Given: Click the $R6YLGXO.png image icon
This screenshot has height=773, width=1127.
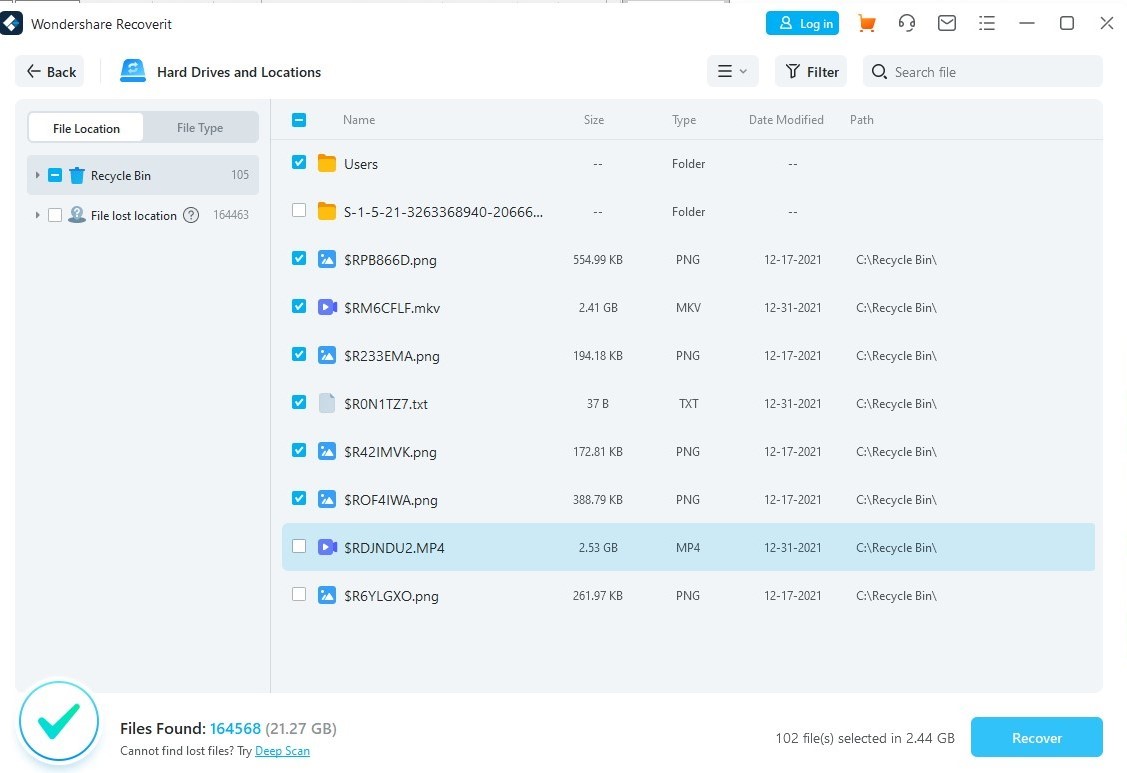Looking at the screenshot, I should pos(327,595).
